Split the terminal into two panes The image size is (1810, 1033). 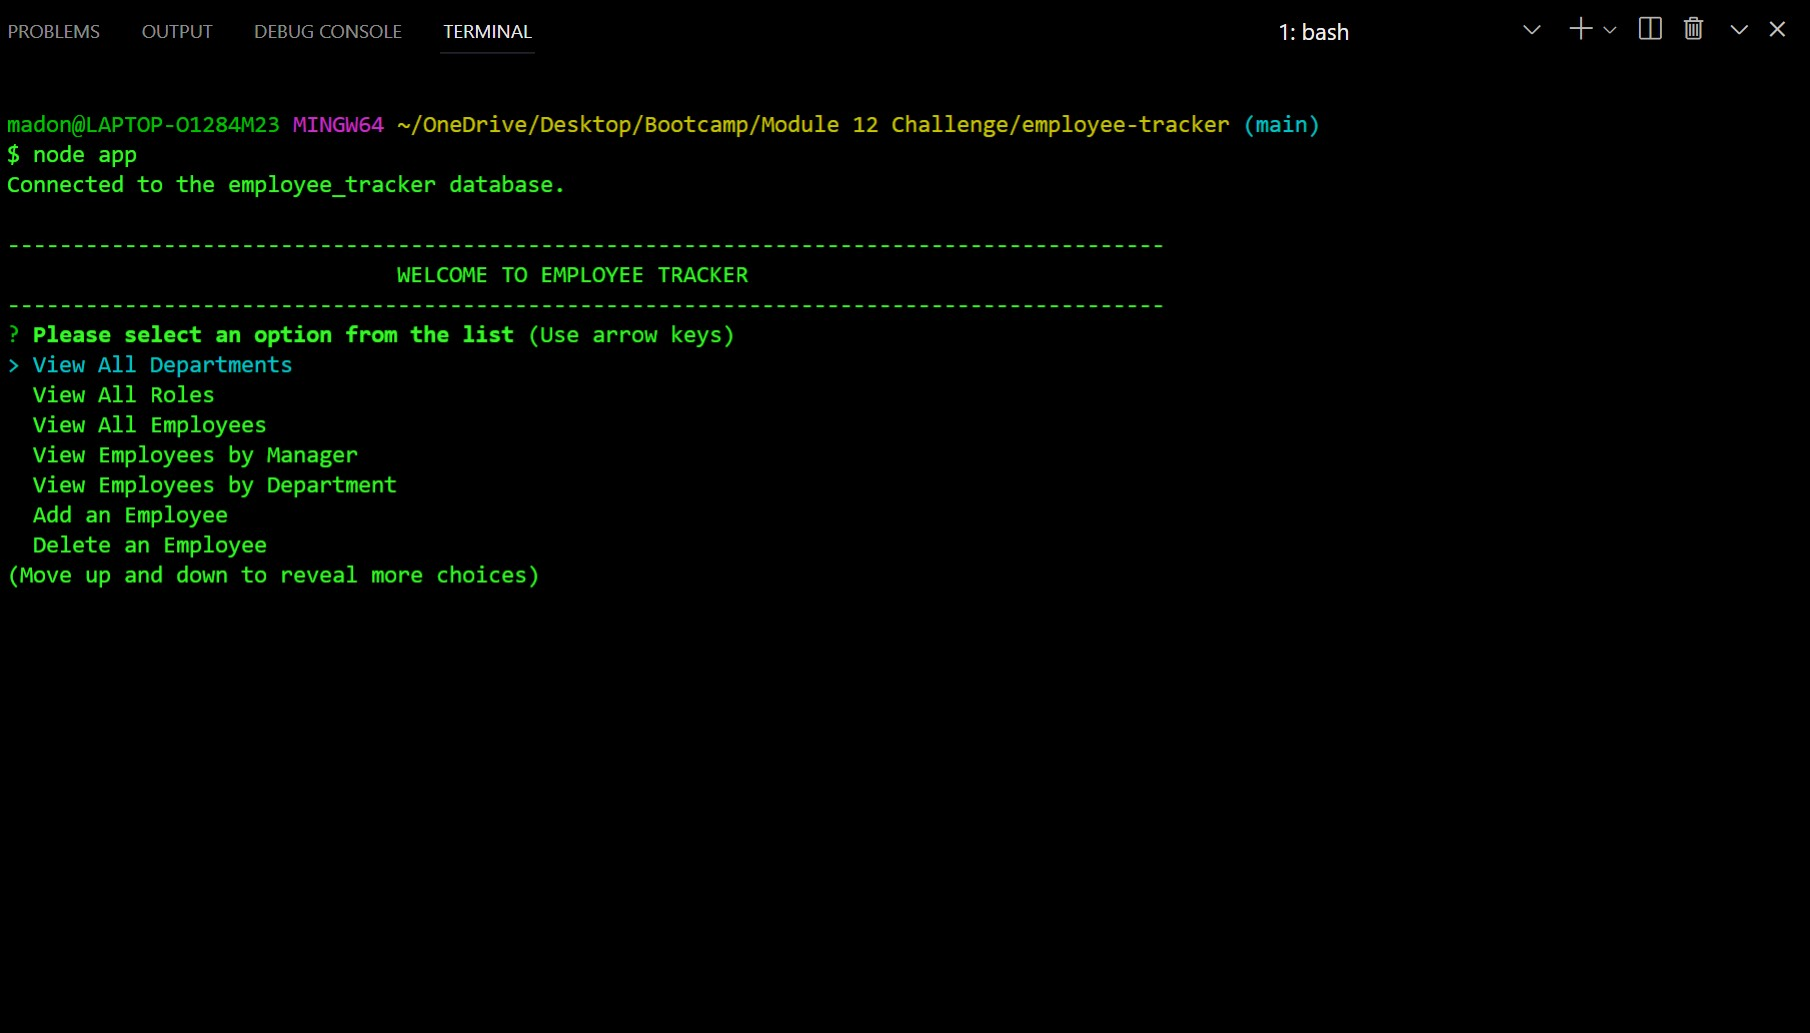pos(1649,29)
